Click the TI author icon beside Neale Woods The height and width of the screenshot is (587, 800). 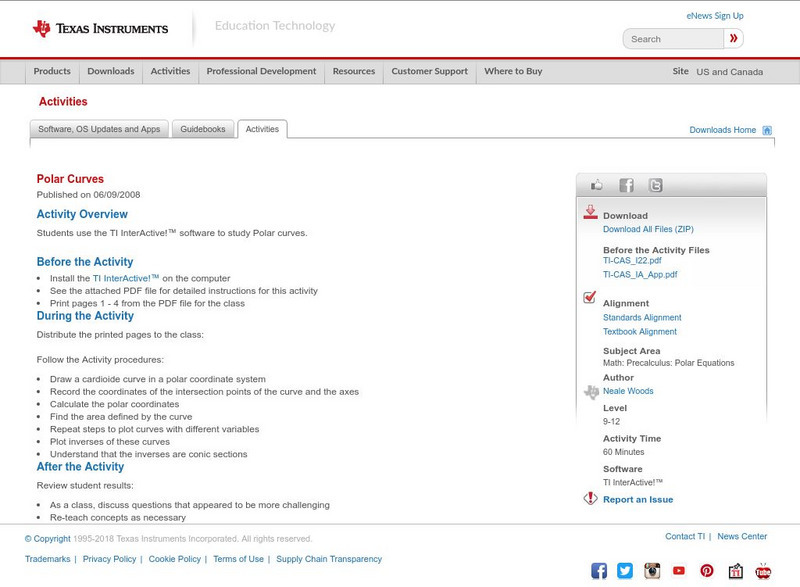pos(591,392)
